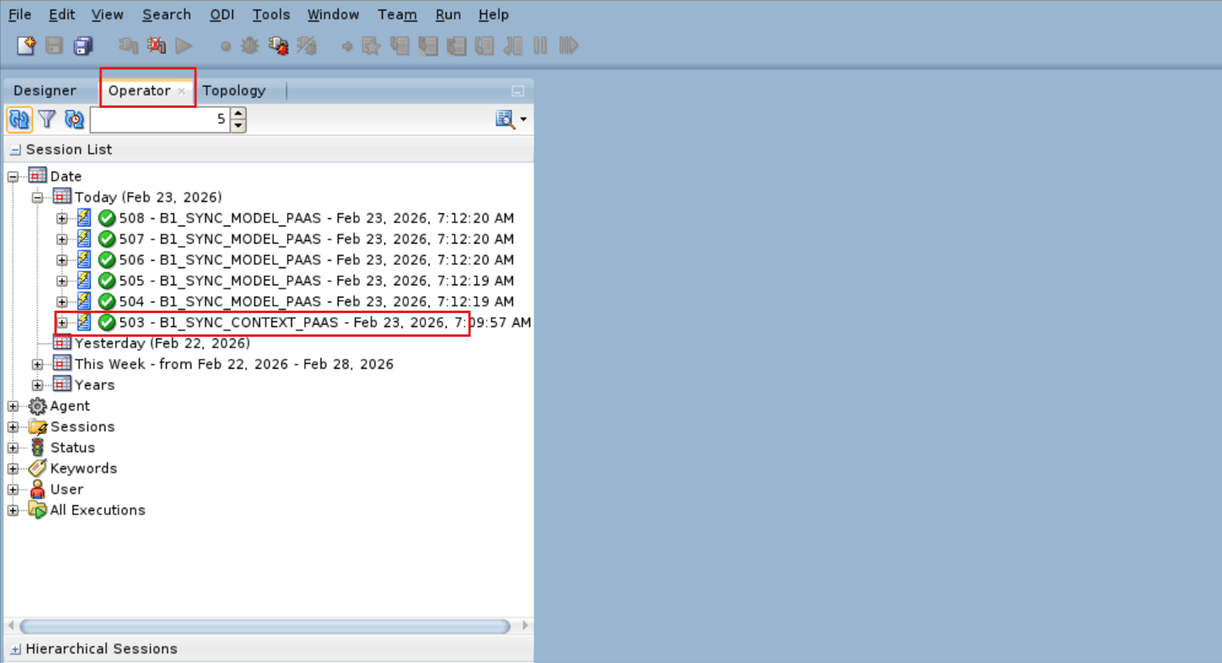Expand the Agent node
Viewport: 1222px width, 663px height.
pyautogui.click(x=12, y=405)
